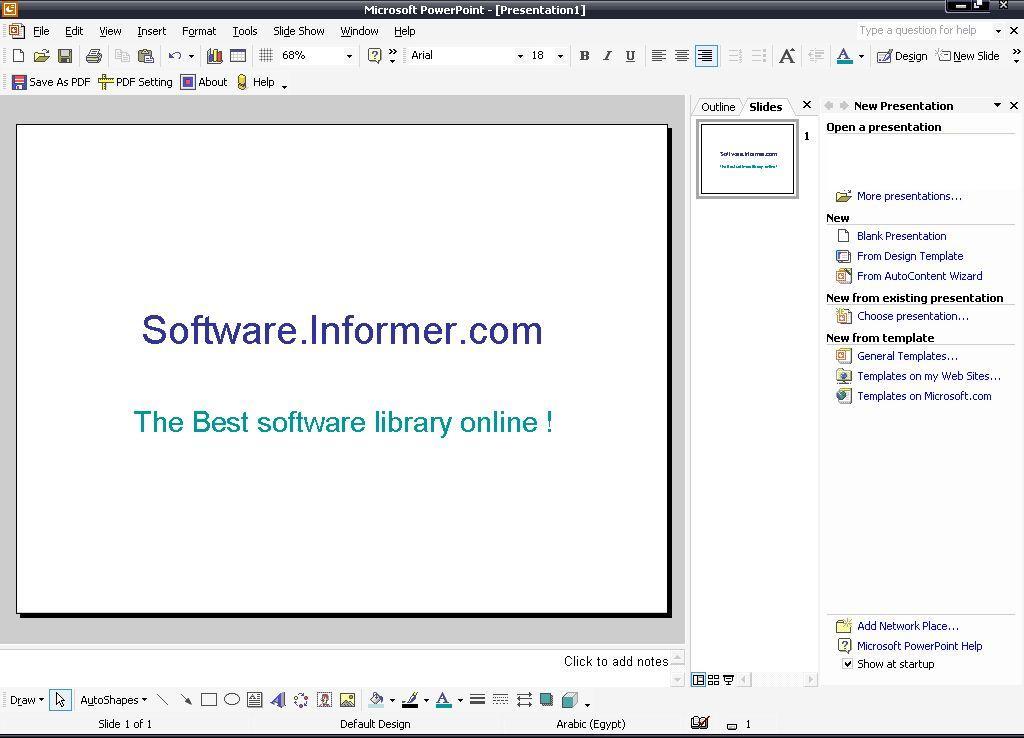Save the presentation with the floppy disk icon

[x=65, y=56]
